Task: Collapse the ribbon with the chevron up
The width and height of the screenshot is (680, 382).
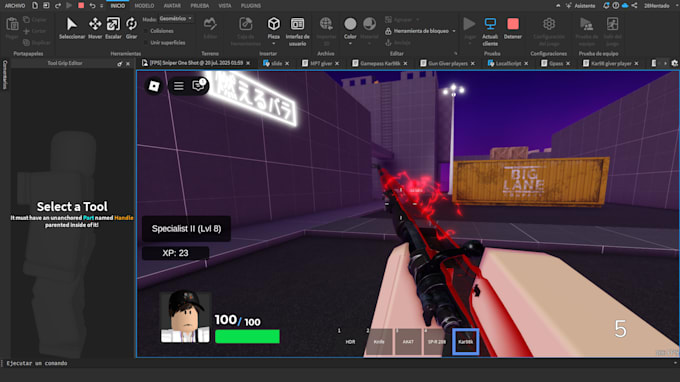Action: 558,6
